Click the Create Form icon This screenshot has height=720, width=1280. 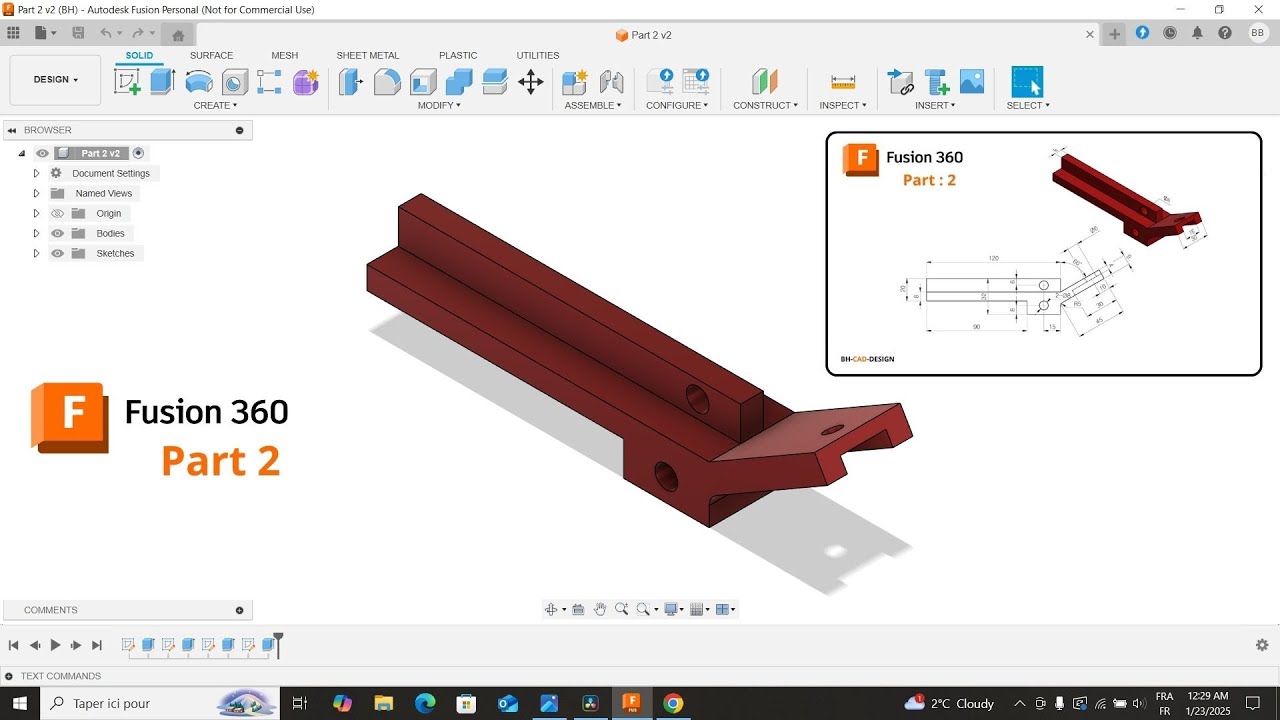pos(305,82)
